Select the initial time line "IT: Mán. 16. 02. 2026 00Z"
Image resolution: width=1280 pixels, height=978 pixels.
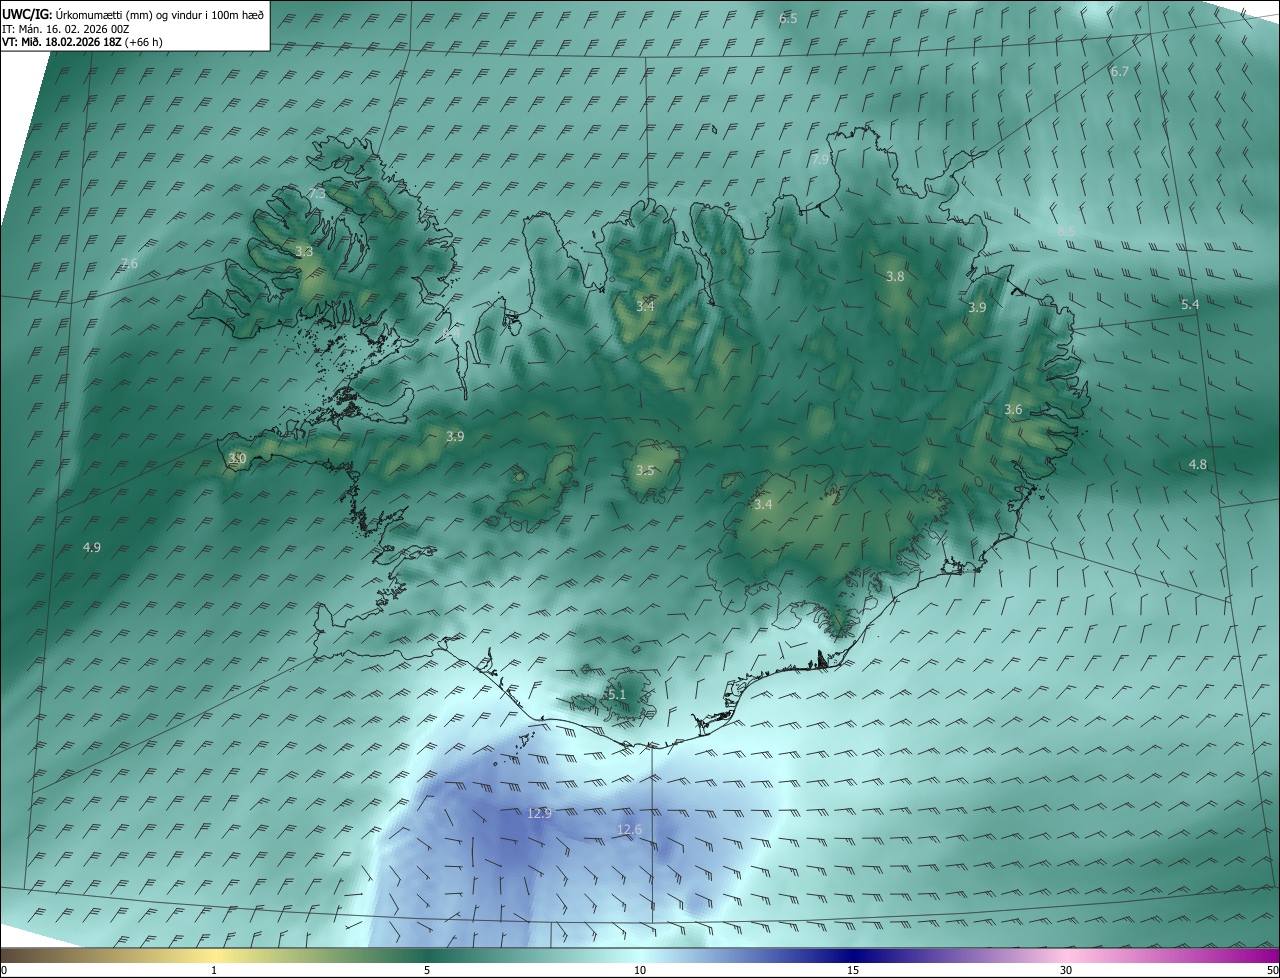click(66, 29)
